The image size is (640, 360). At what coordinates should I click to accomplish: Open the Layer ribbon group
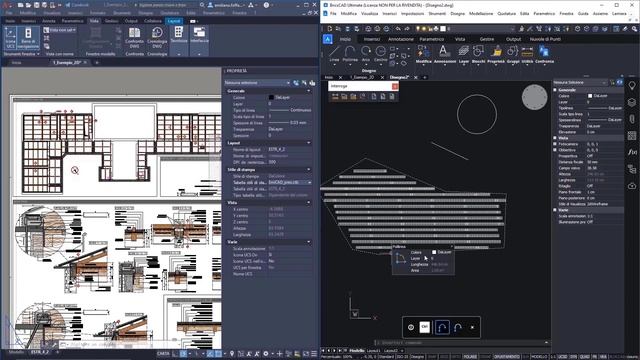(x=464, y=54)
